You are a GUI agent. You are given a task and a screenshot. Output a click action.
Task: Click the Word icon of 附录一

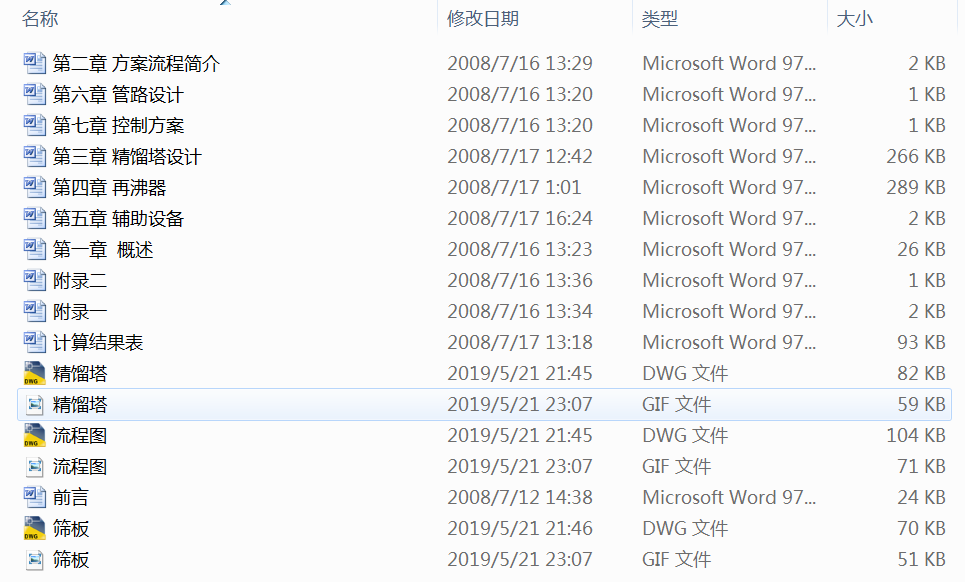coord(33,311)
